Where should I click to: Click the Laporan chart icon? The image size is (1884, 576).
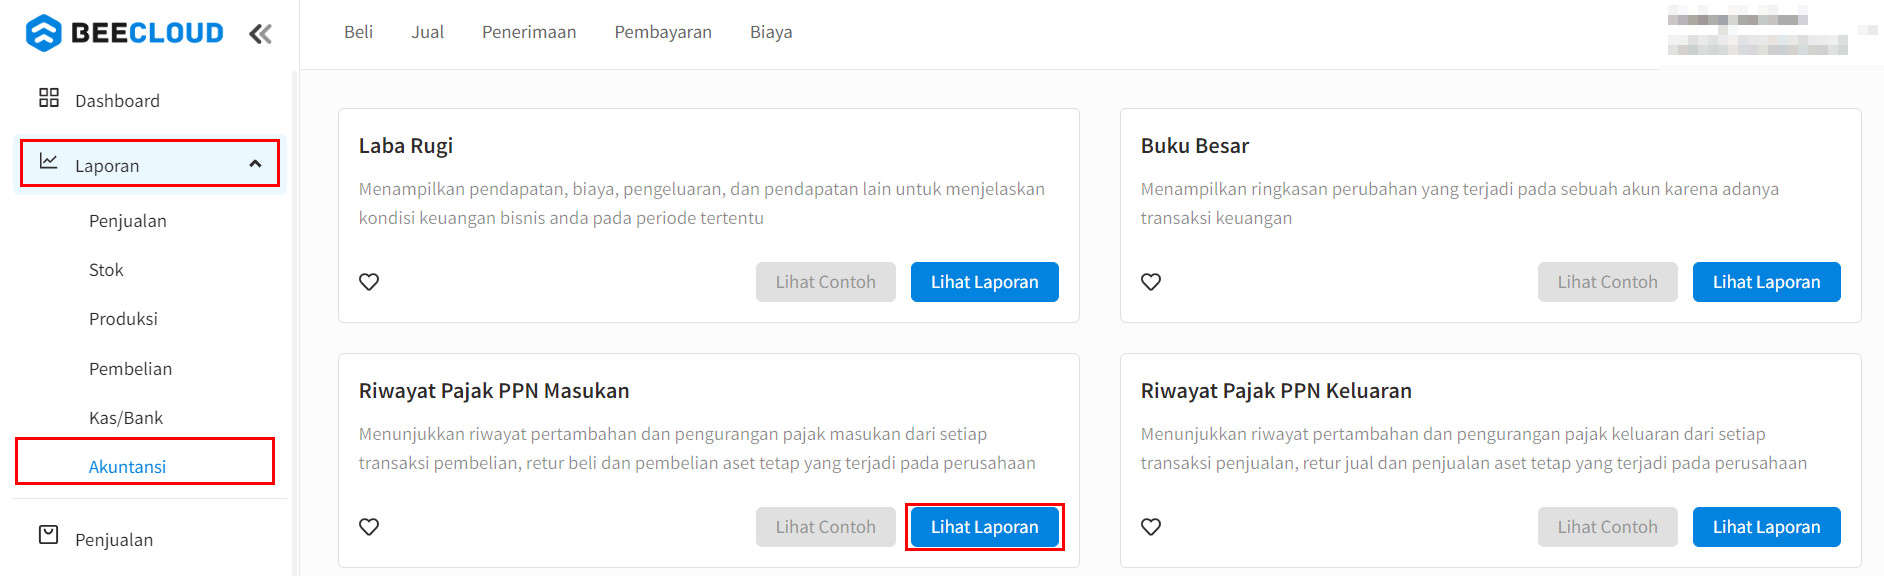pyautogui.click(x=48, y=161)
